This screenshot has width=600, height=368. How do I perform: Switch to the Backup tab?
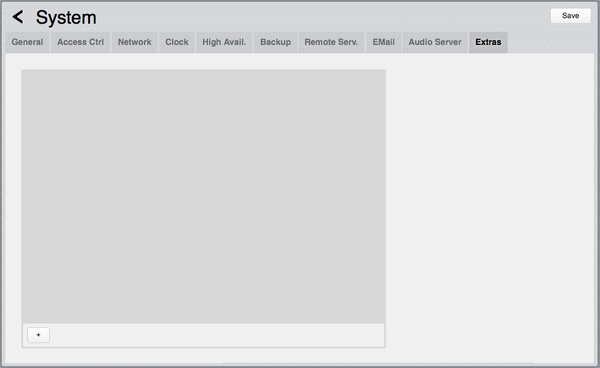click(276, 42)
